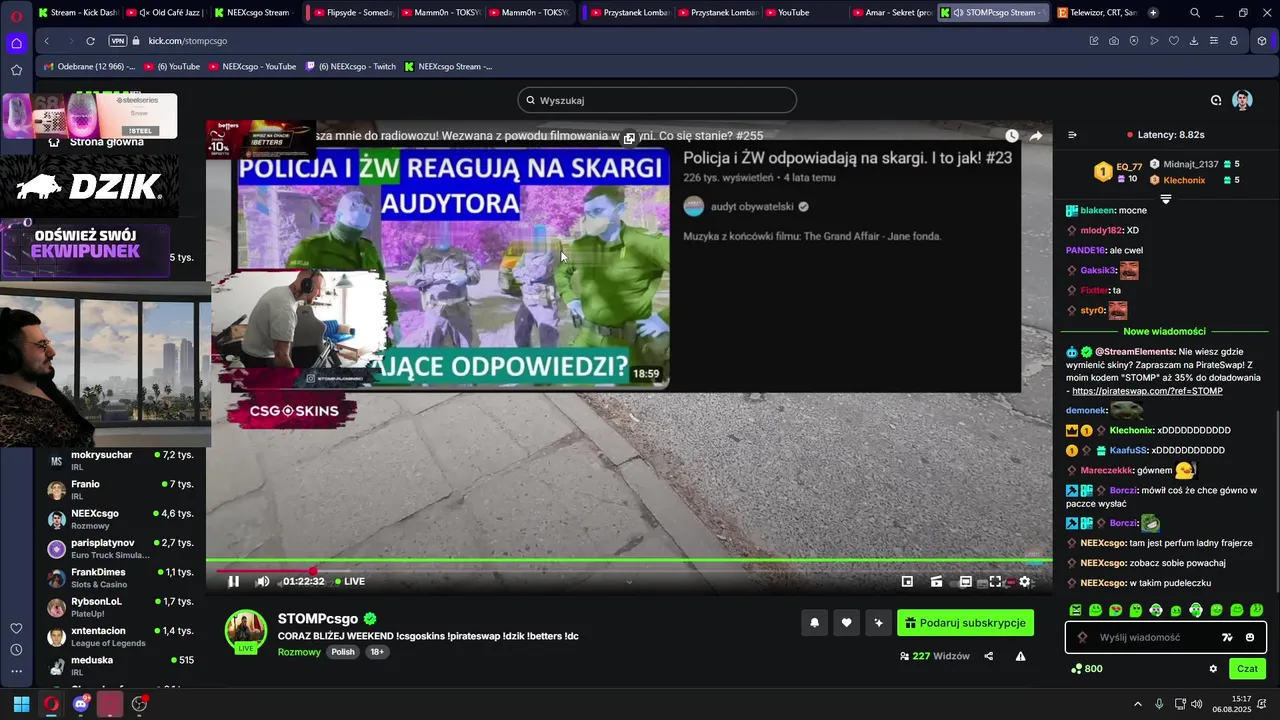The width and height of the screenshot is (1280, 720).
Task: Open the clip creation clapperboard icon
Action: pyautogui.click(x=936, y=581)
